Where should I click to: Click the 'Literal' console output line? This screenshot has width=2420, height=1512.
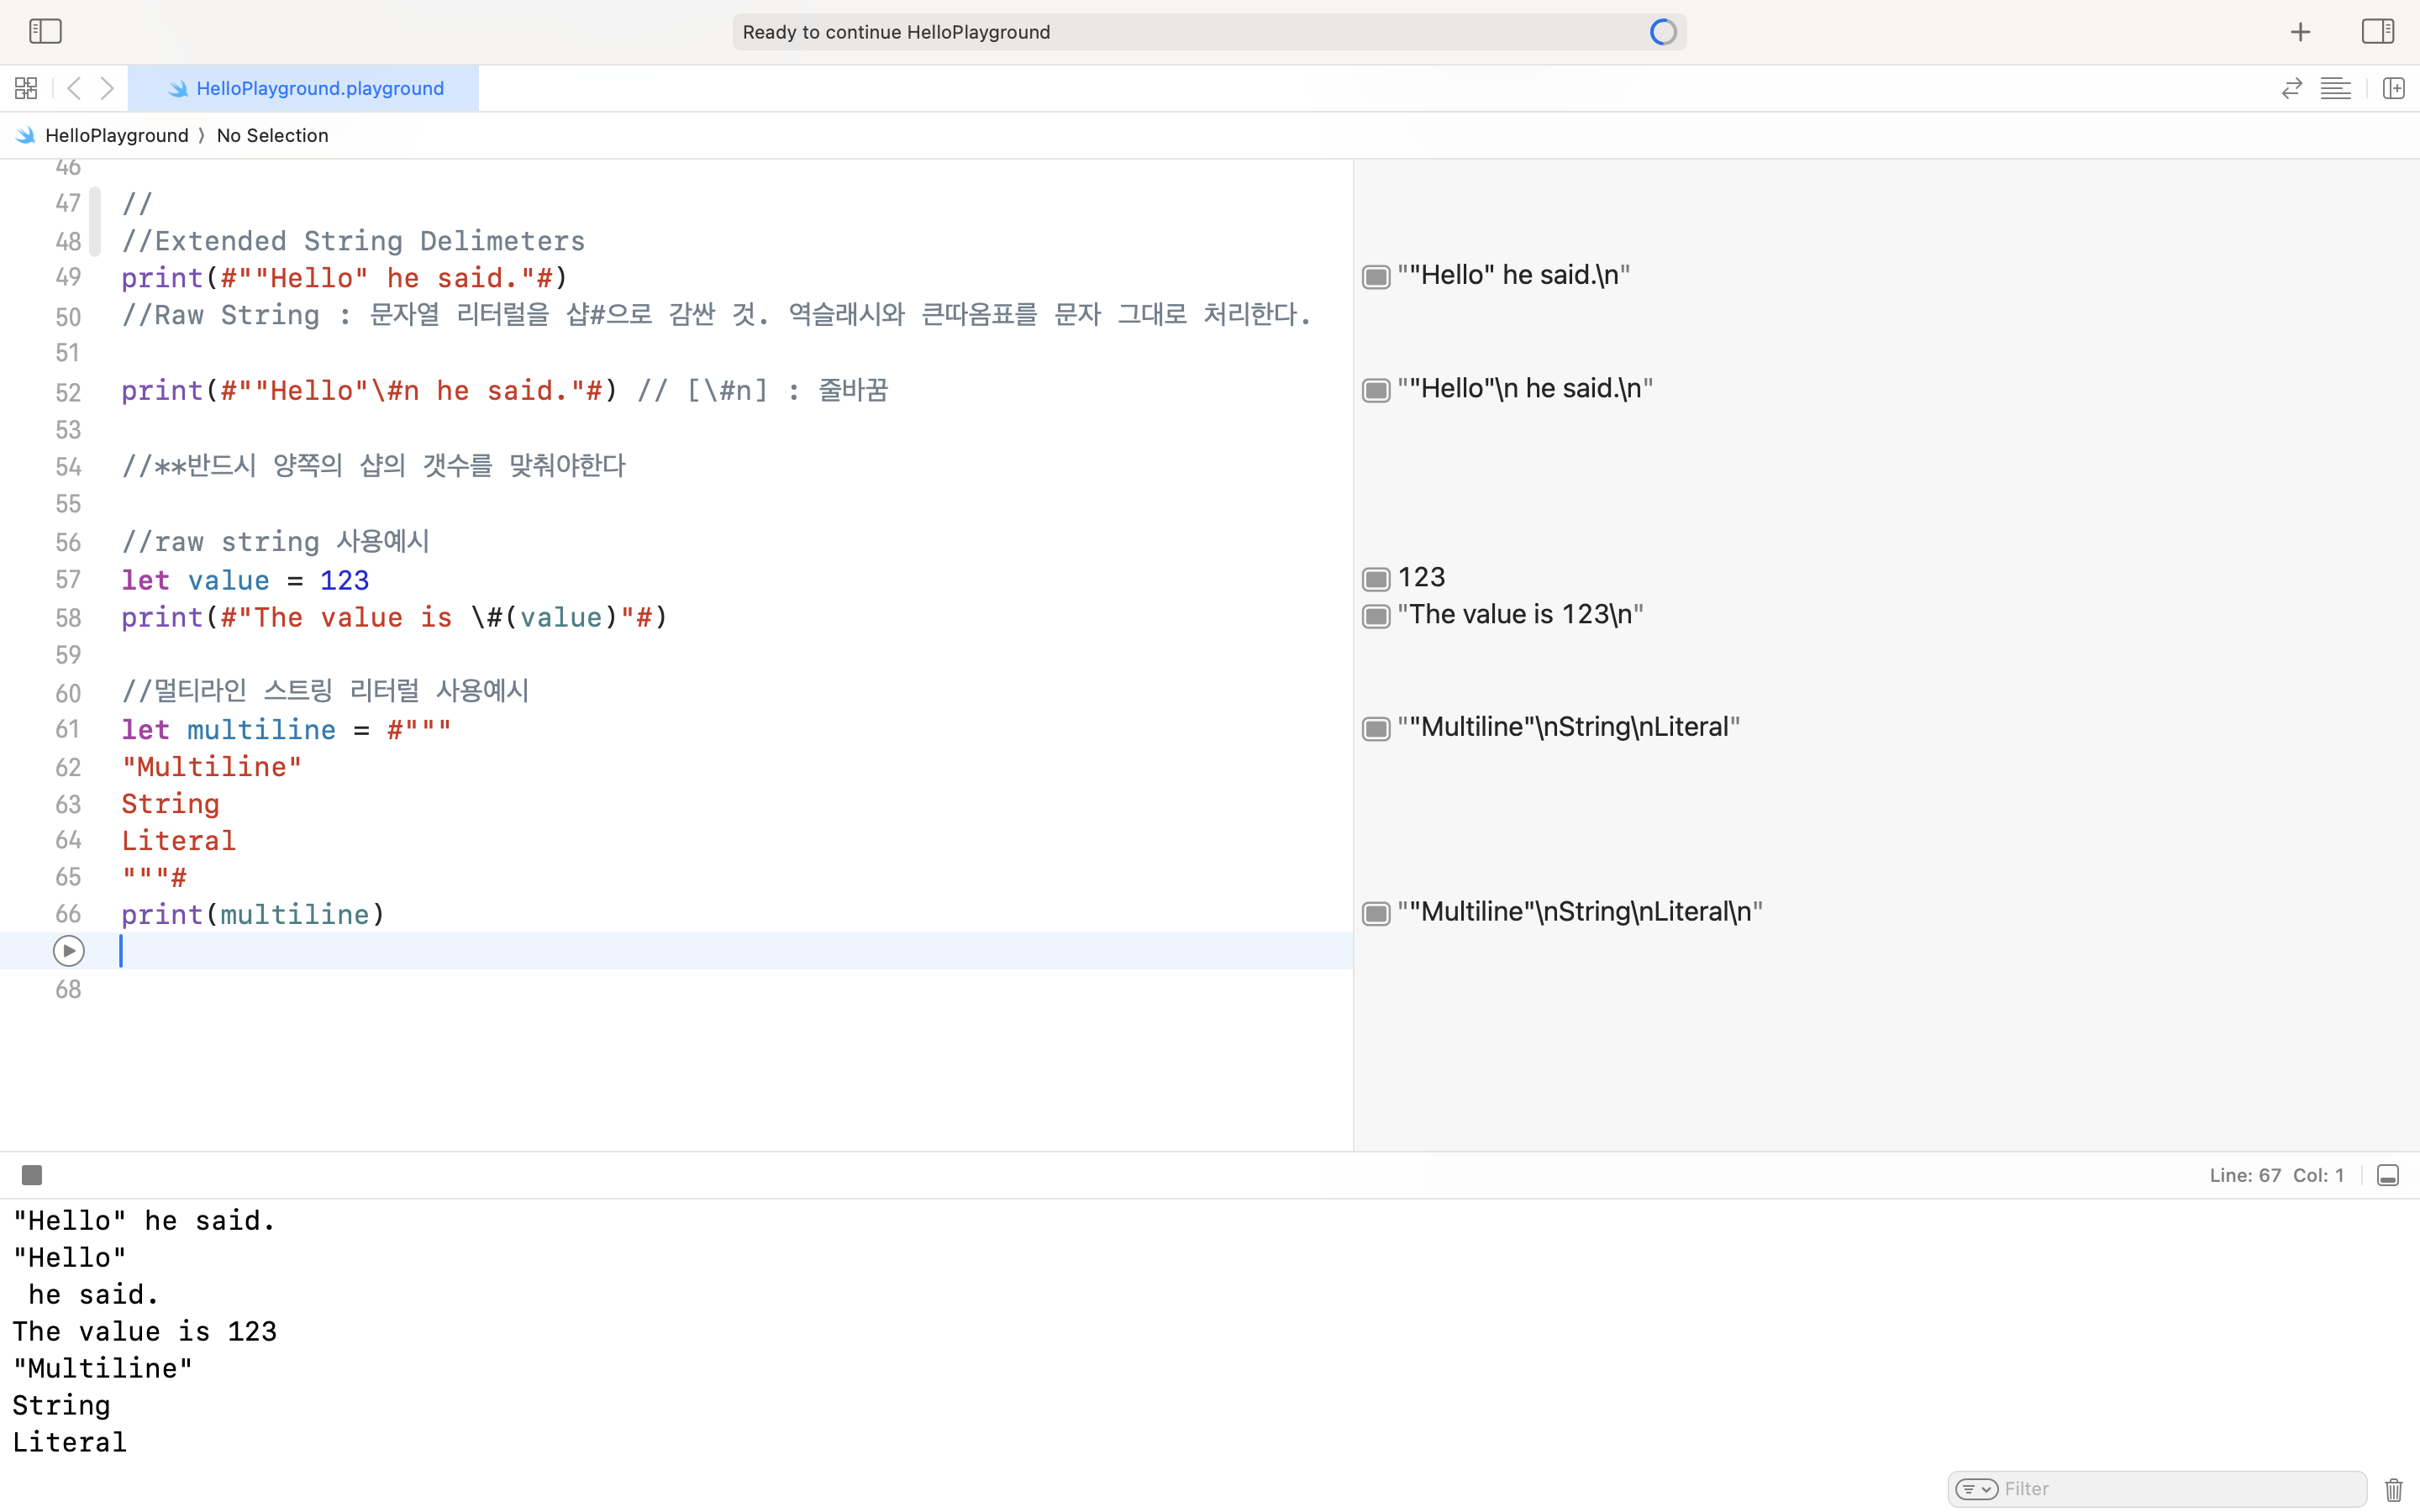coord(70,1442)
